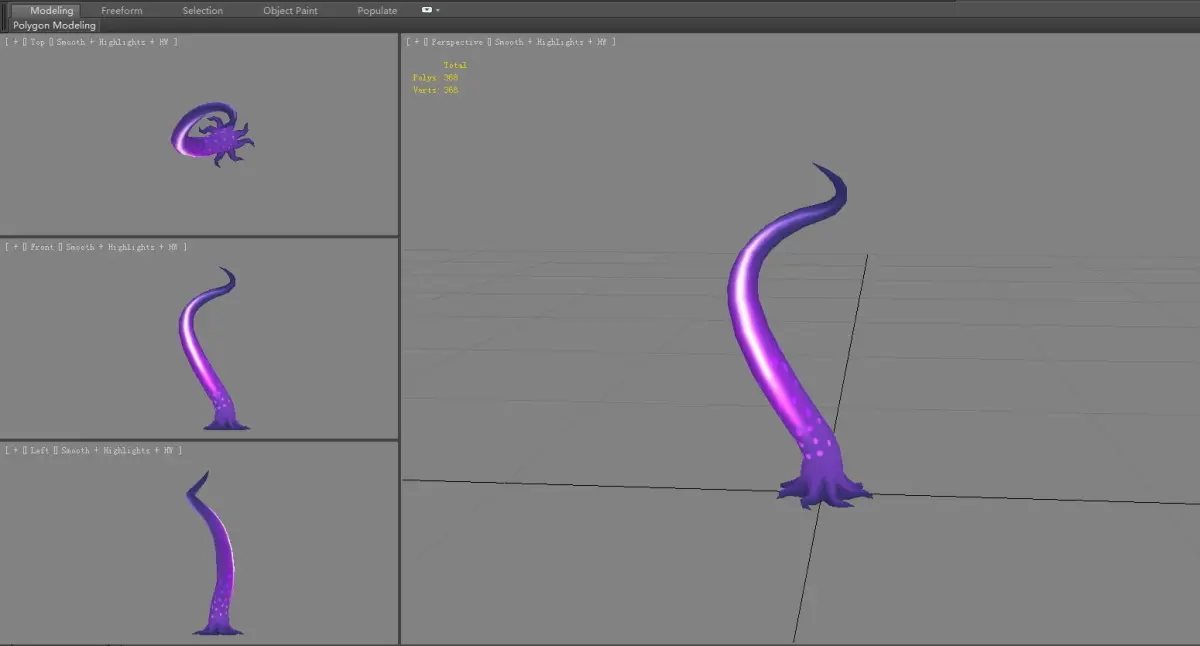Open the Populate ribbon tab
Image resolution: width=1200 pixels, height=646 pixels.
[x=377, y=10]
